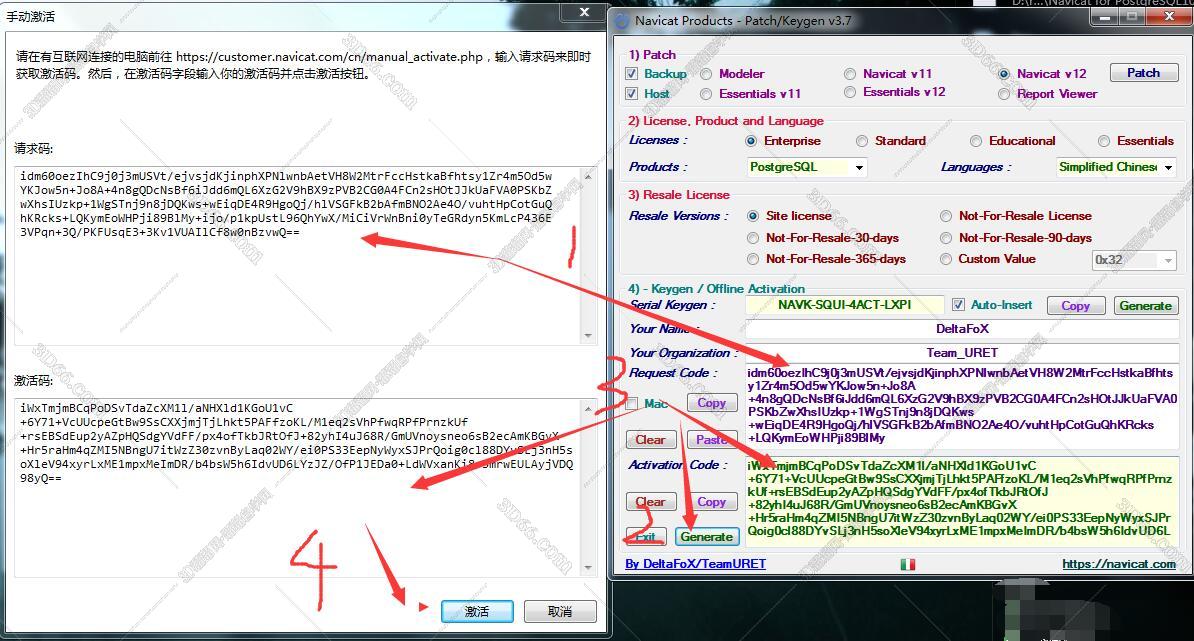Click Copy beside the Request Code box
This screenshot has height=641, width=1194.
[x=711, y=403]
